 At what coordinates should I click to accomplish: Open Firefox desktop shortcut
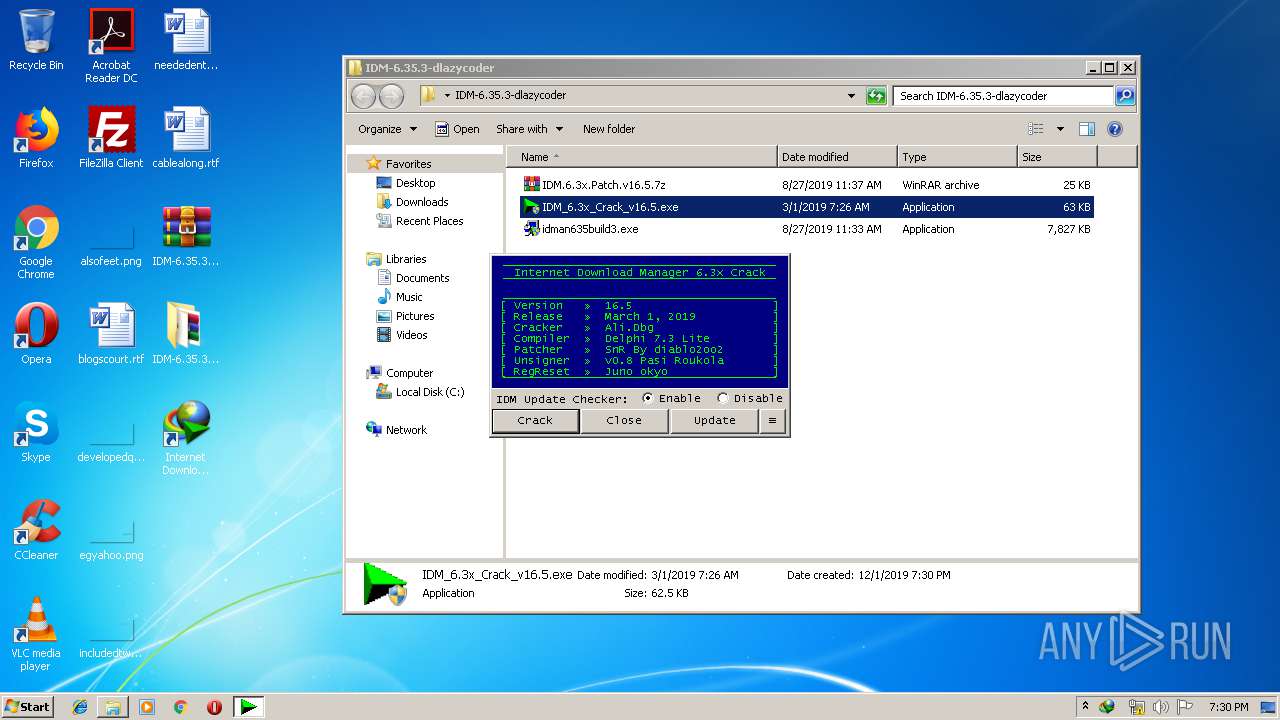[x=36, y=138]
